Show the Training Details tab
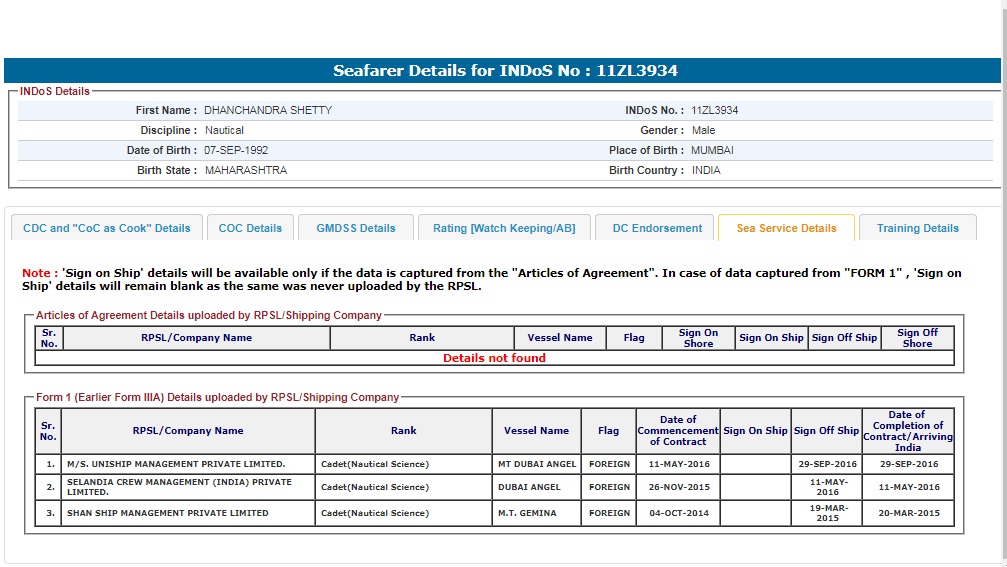Viewport: 1007px width, 567px height. (917, 228)
